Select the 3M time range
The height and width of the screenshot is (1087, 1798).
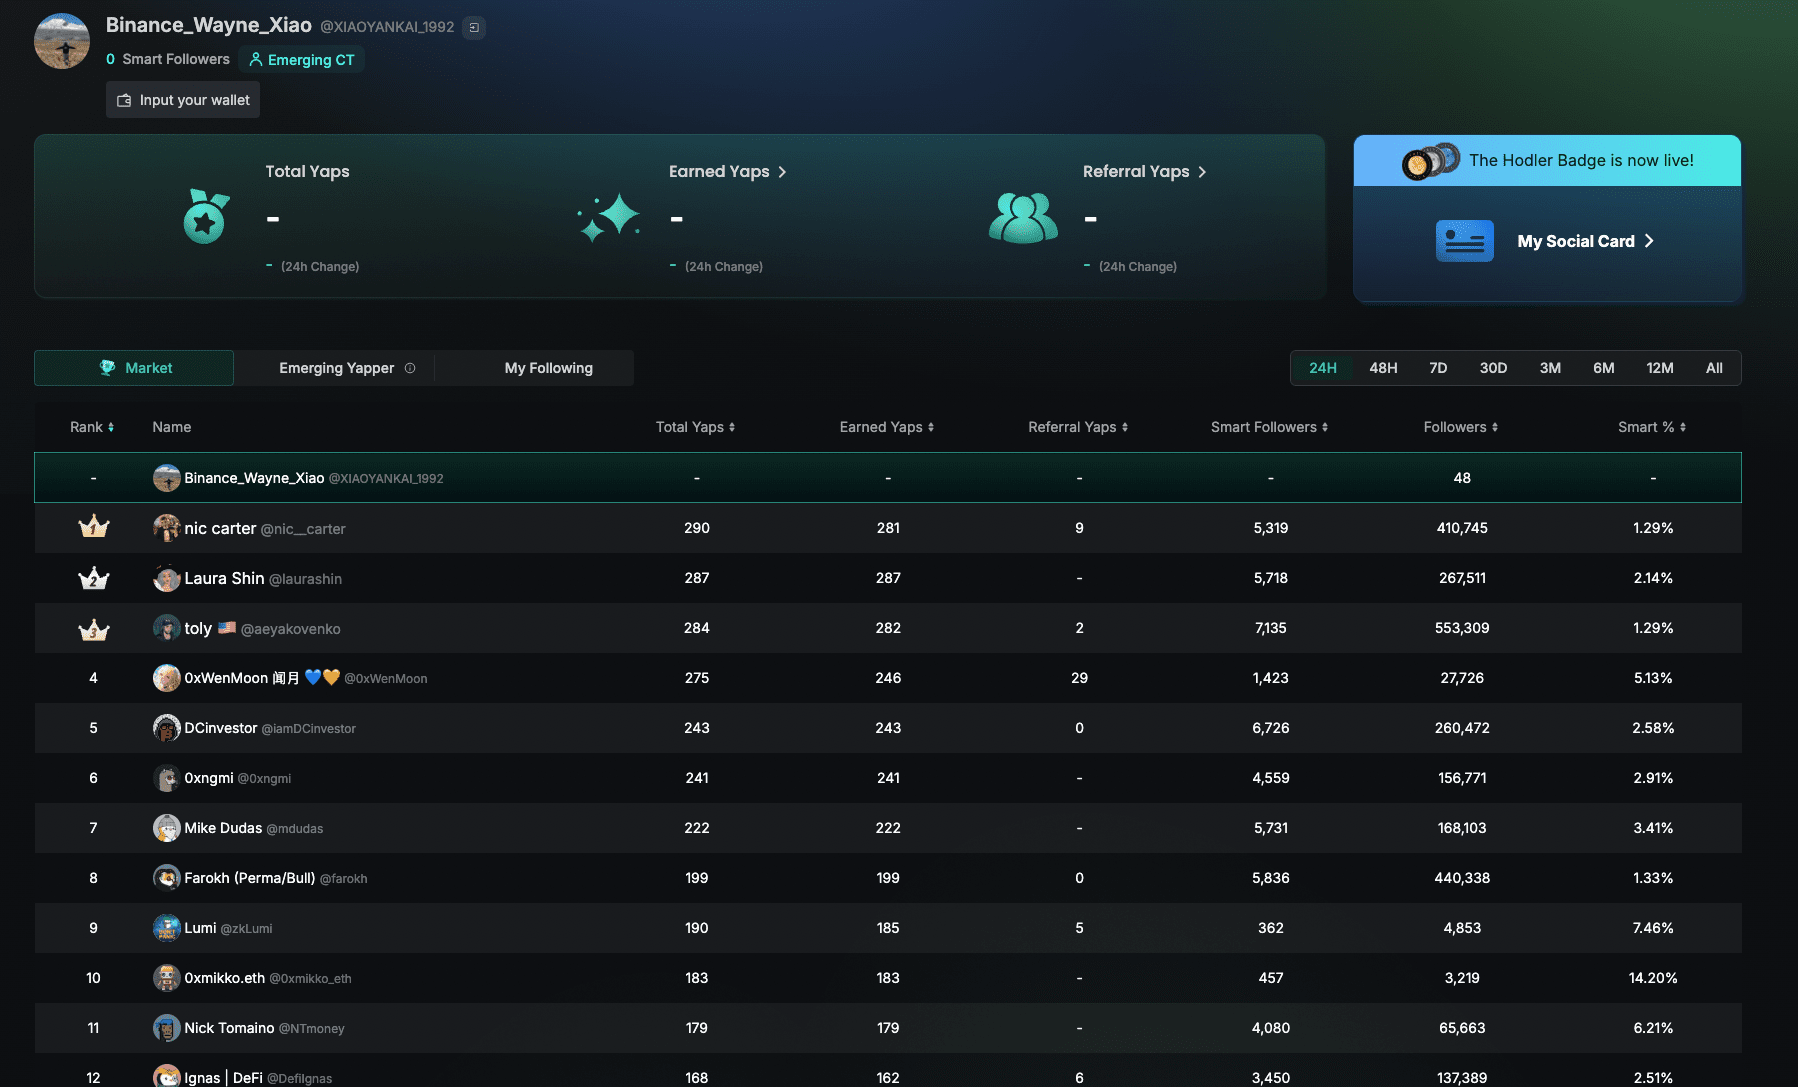1550,368
